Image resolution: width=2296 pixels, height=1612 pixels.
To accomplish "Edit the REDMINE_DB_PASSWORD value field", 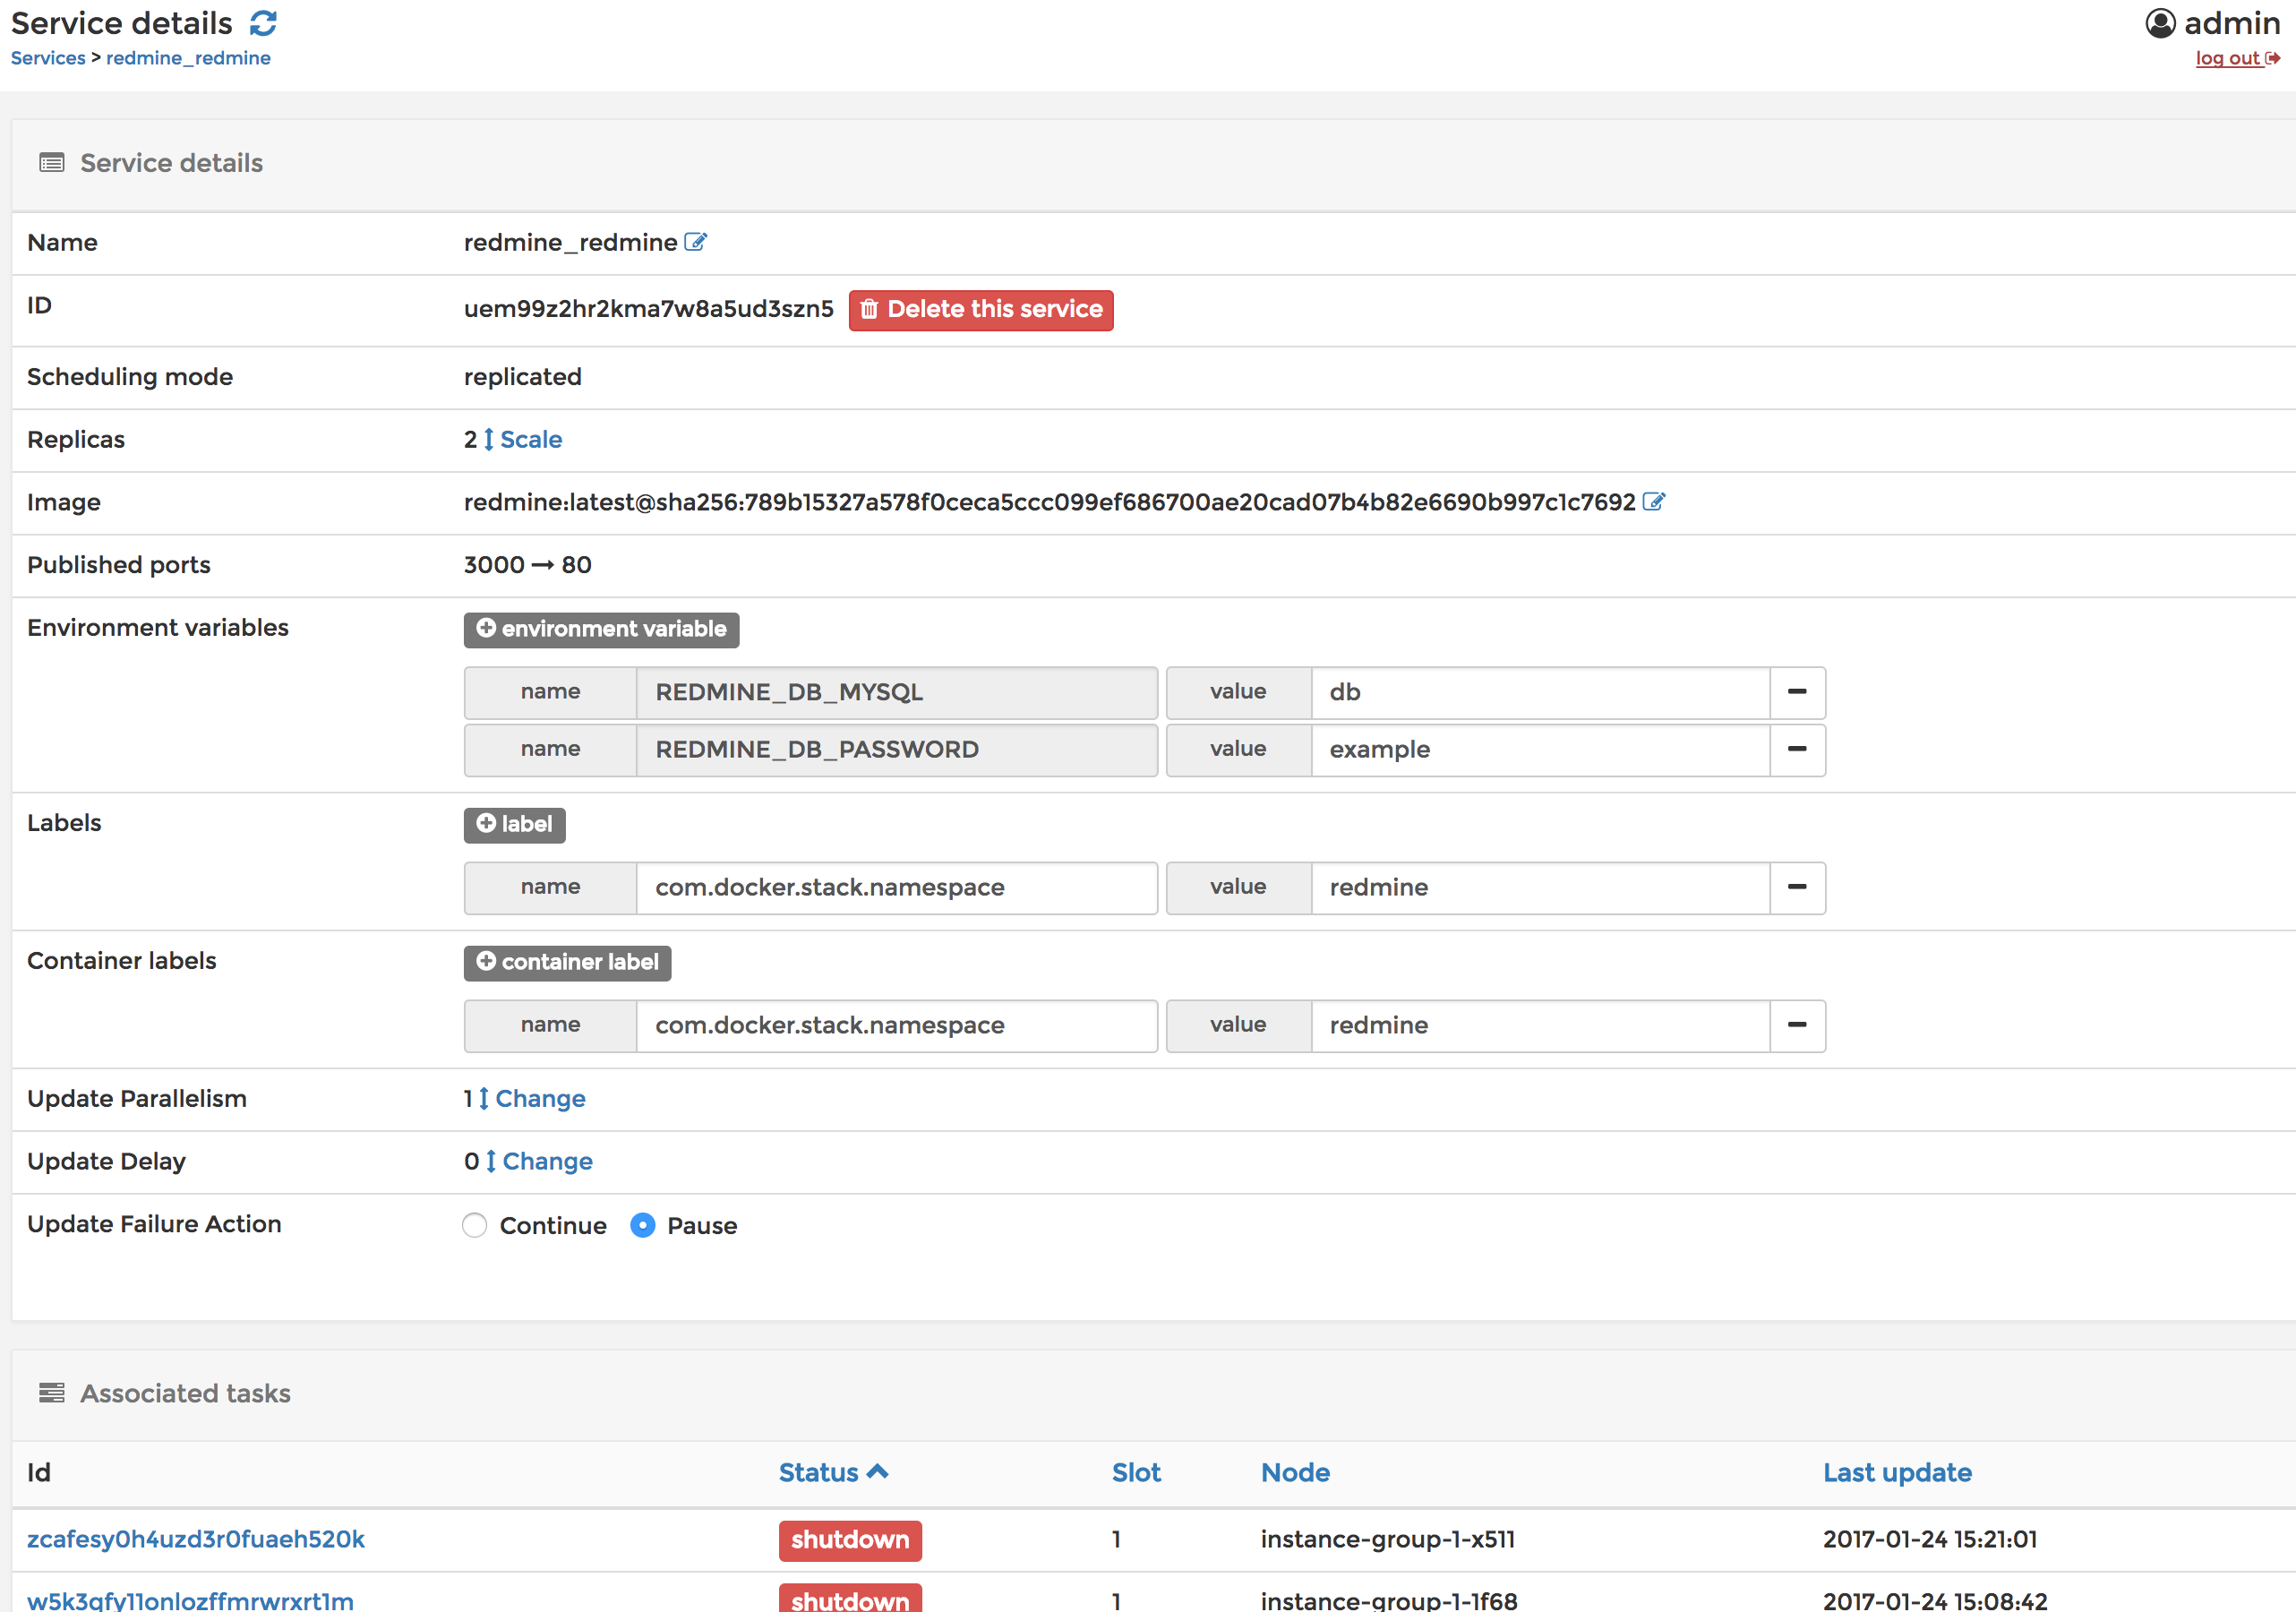I will (1540, 749).
